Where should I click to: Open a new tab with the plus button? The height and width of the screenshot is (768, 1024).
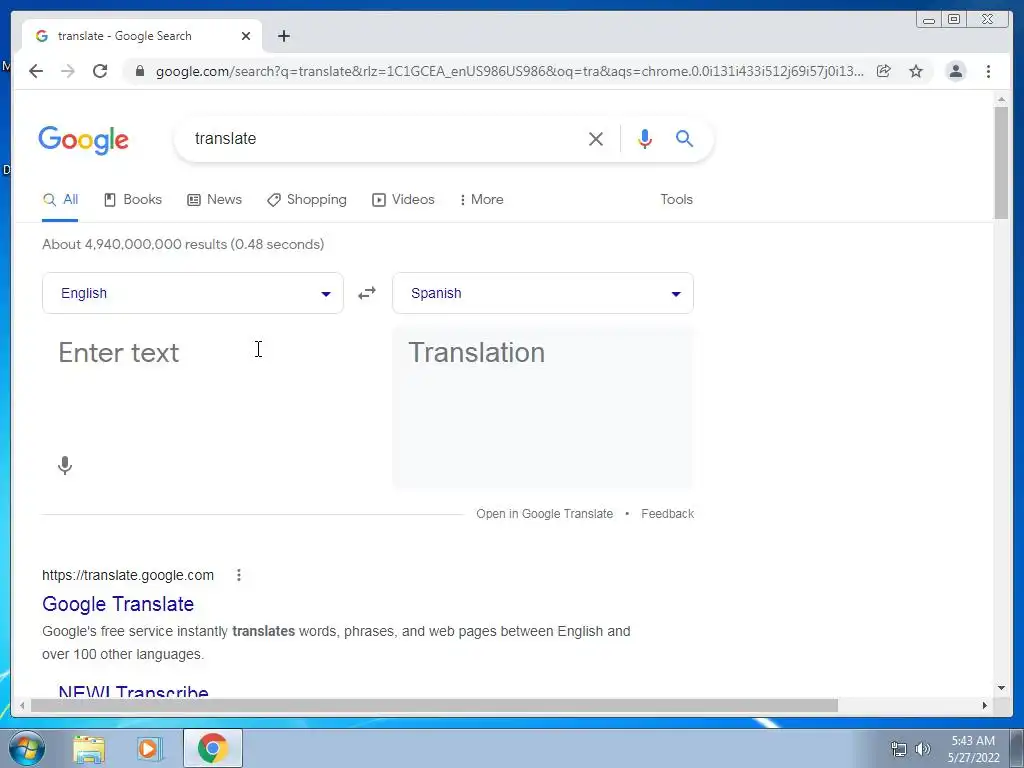[x=283, y=36]
